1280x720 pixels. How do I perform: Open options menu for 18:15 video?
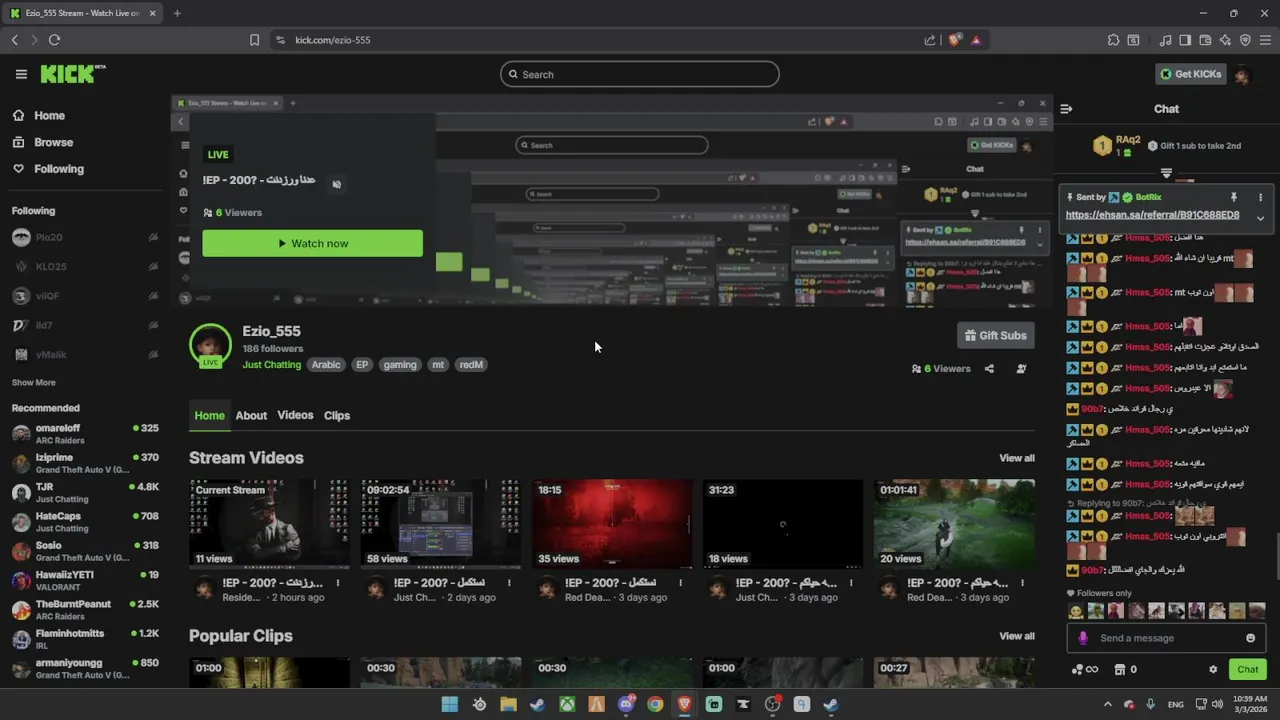pos(681,583)
